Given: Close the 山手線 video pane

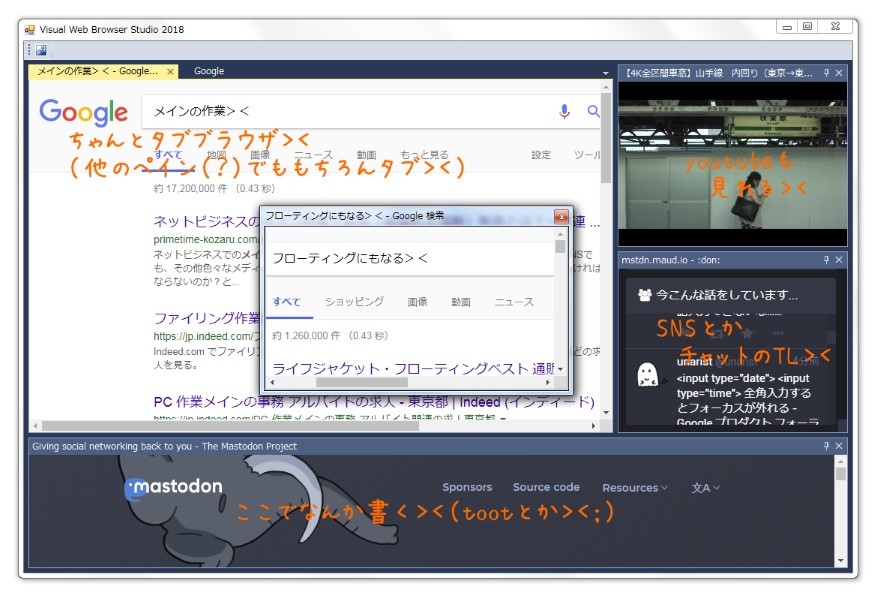Looking at the screenshot, I should point(839,73).
